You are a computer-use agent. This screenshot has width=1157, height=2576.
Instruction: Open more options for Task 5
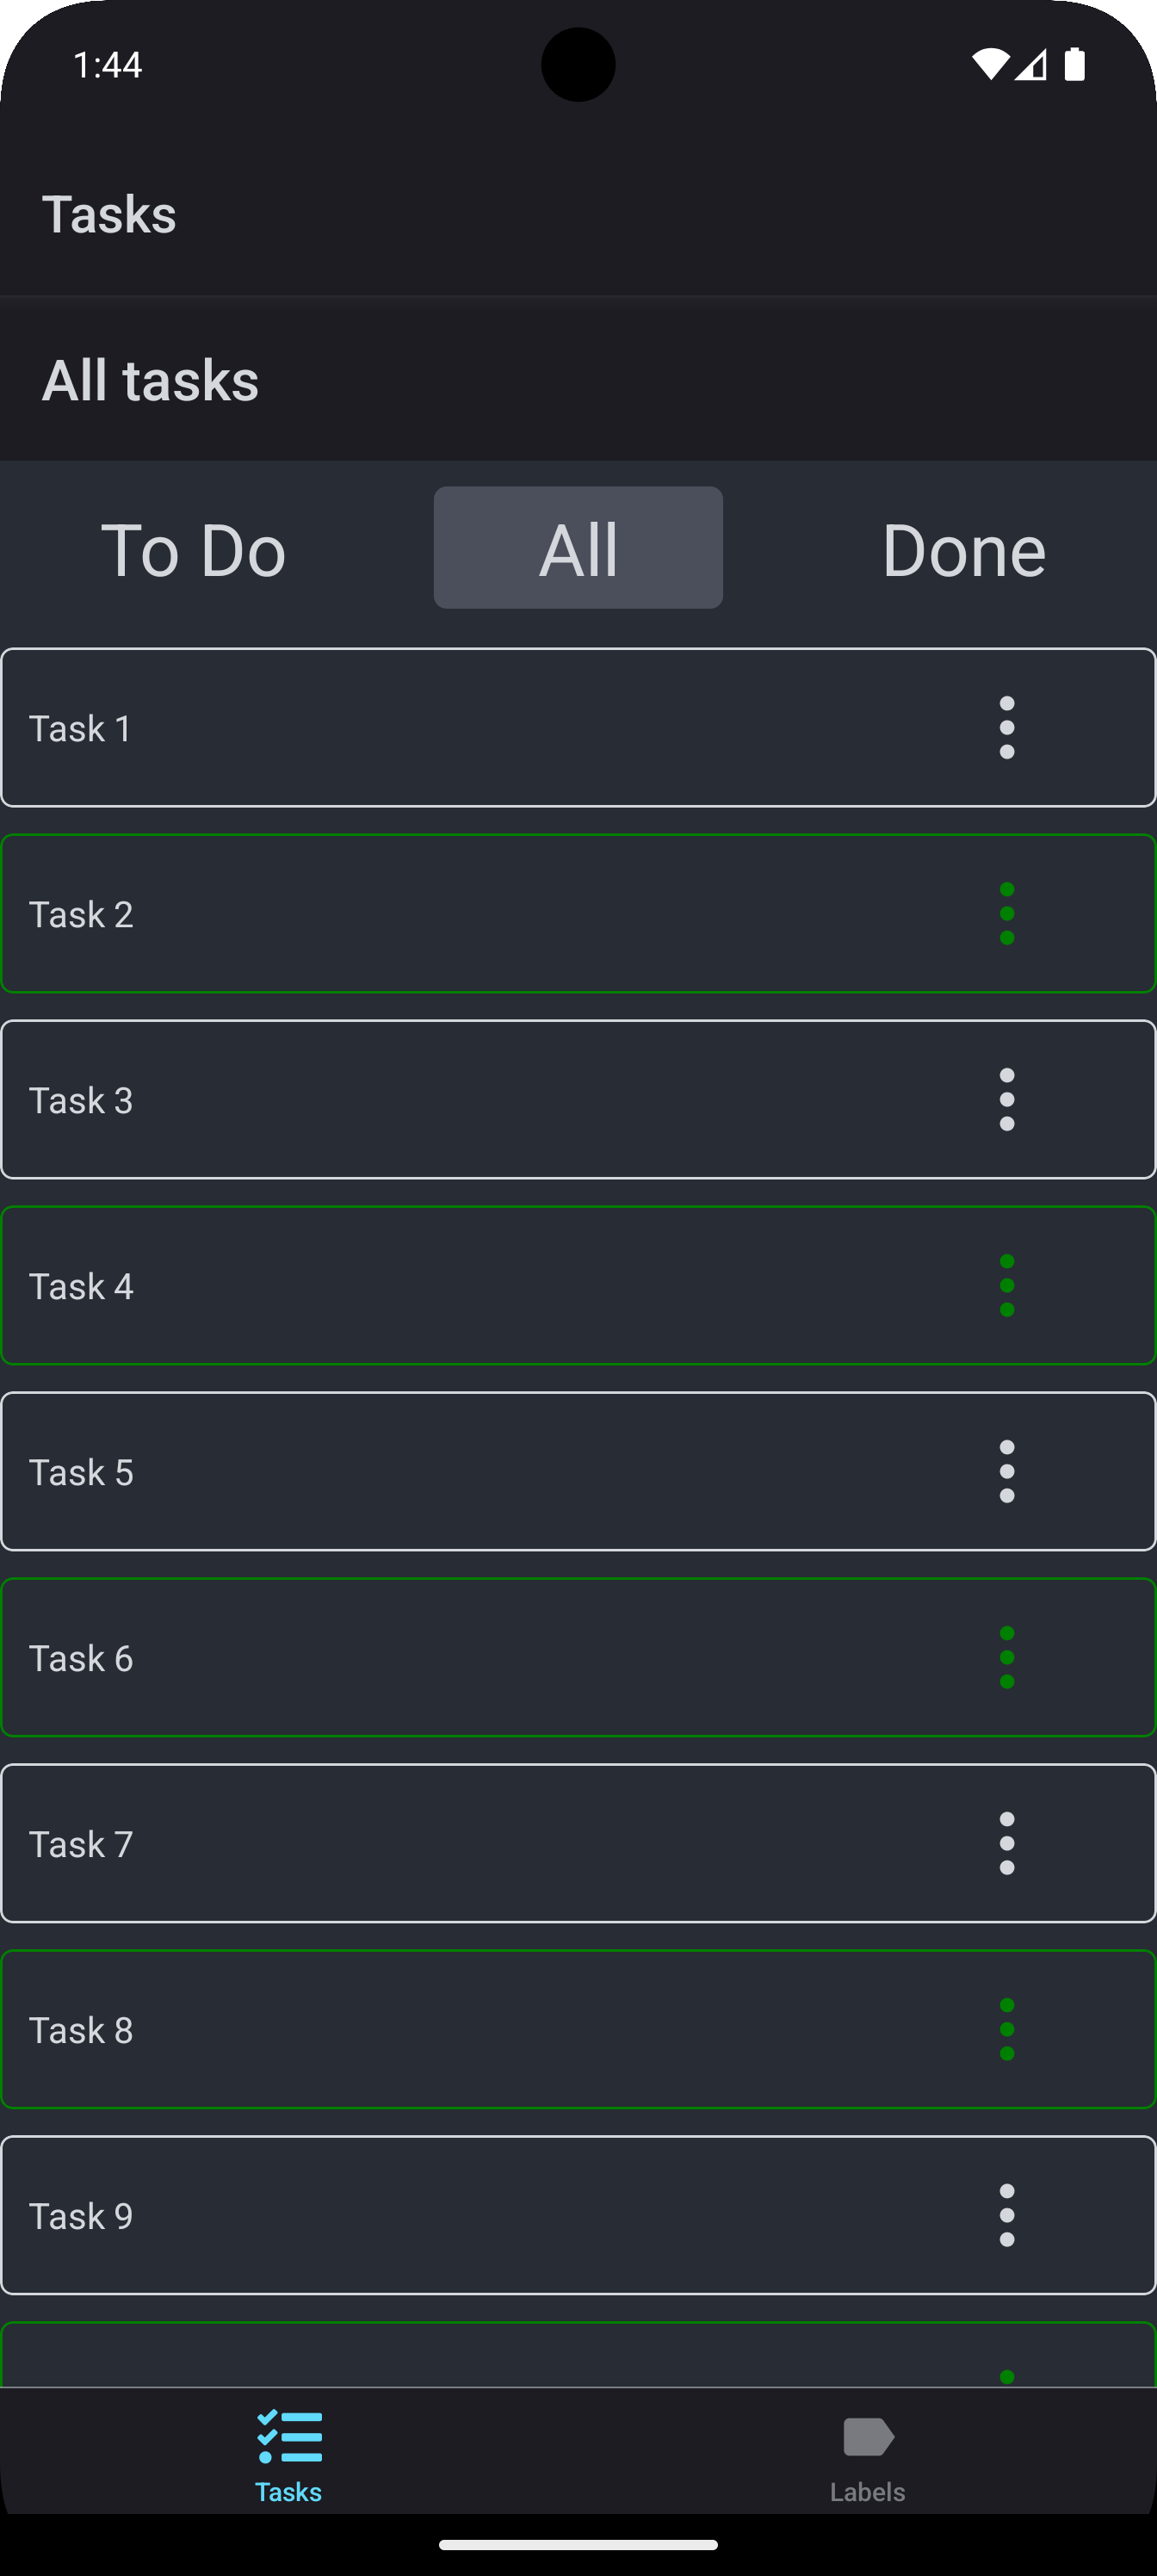(x=1006, y=1472)
